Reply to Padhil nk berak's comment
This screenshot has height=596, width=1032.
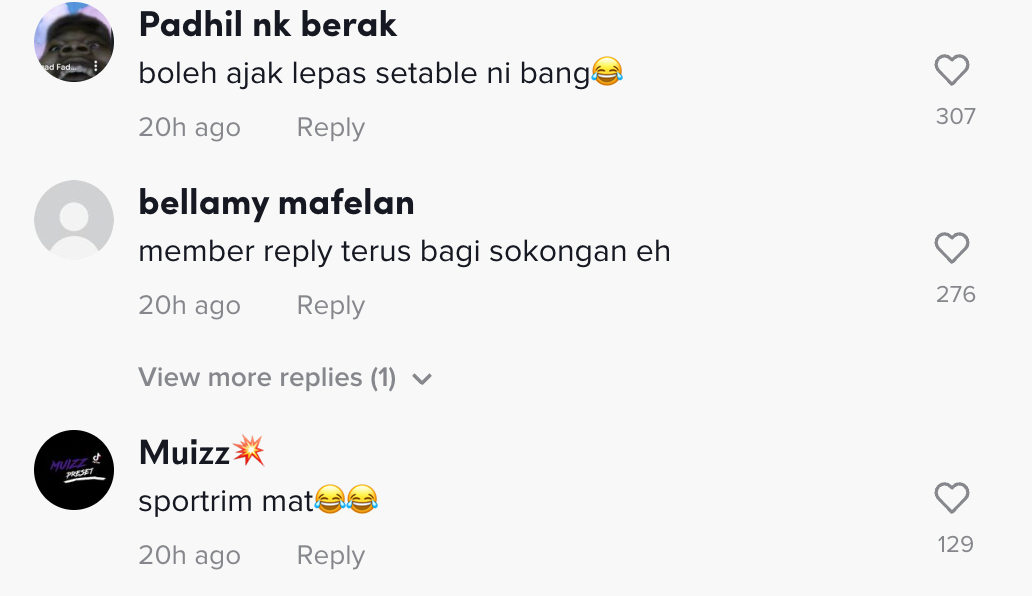pyautogui.click(x=330, y=128)
